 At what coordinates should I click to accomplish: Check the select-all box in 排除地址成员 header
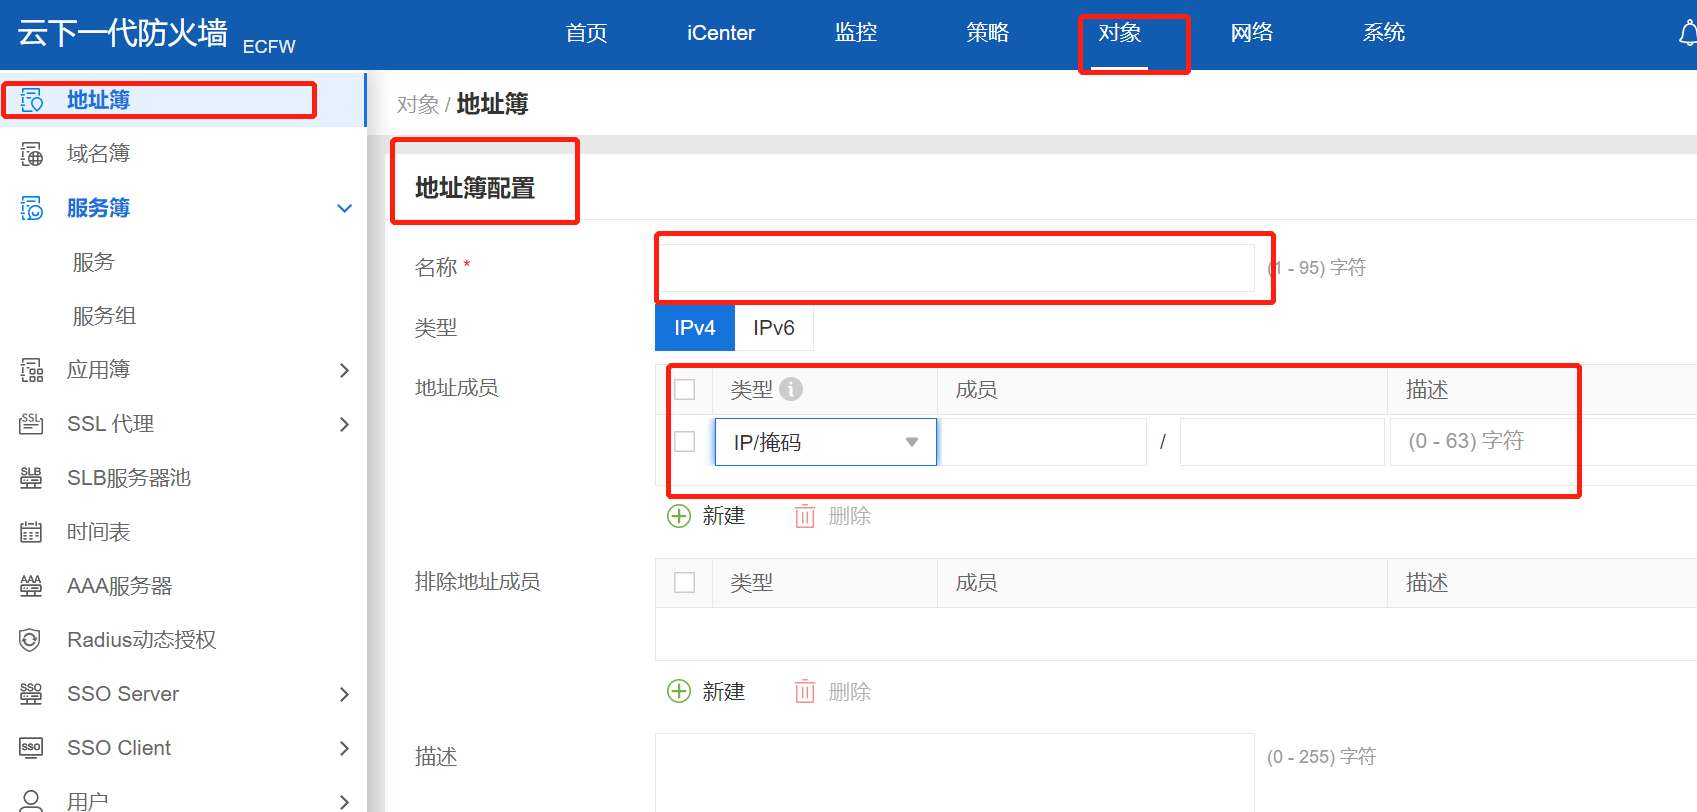tap(685, 582)
